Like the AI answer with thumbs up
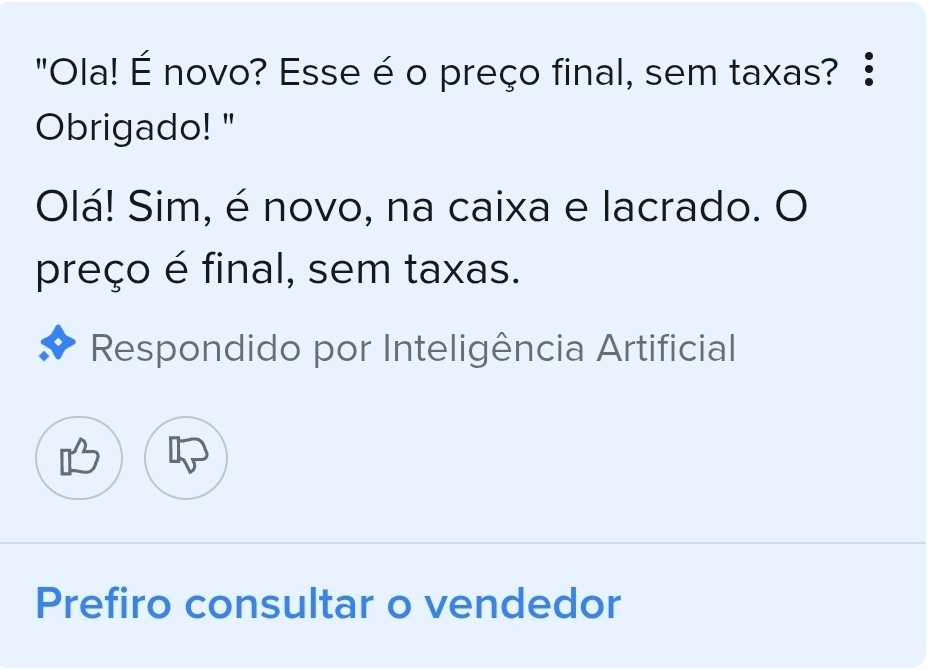The height and width of the screenshot is (670, 941). coord(80,458)
